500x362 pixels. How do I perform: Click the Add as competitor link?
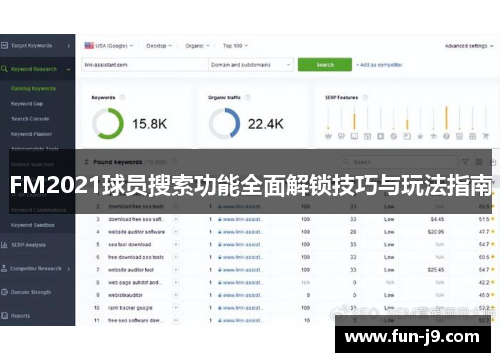380,65
